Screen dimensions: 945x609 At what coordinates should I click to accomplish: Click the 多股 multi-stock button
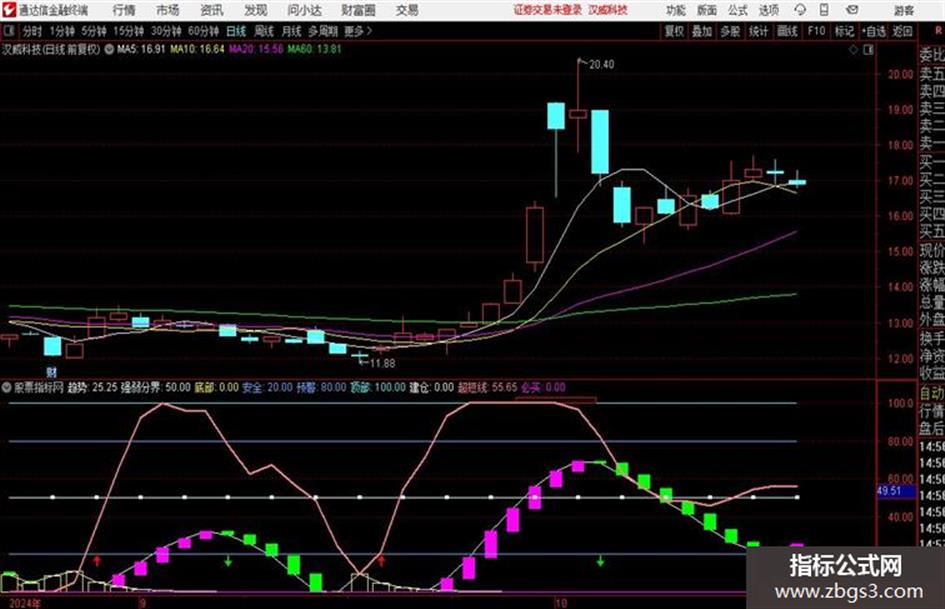[730, 31]
